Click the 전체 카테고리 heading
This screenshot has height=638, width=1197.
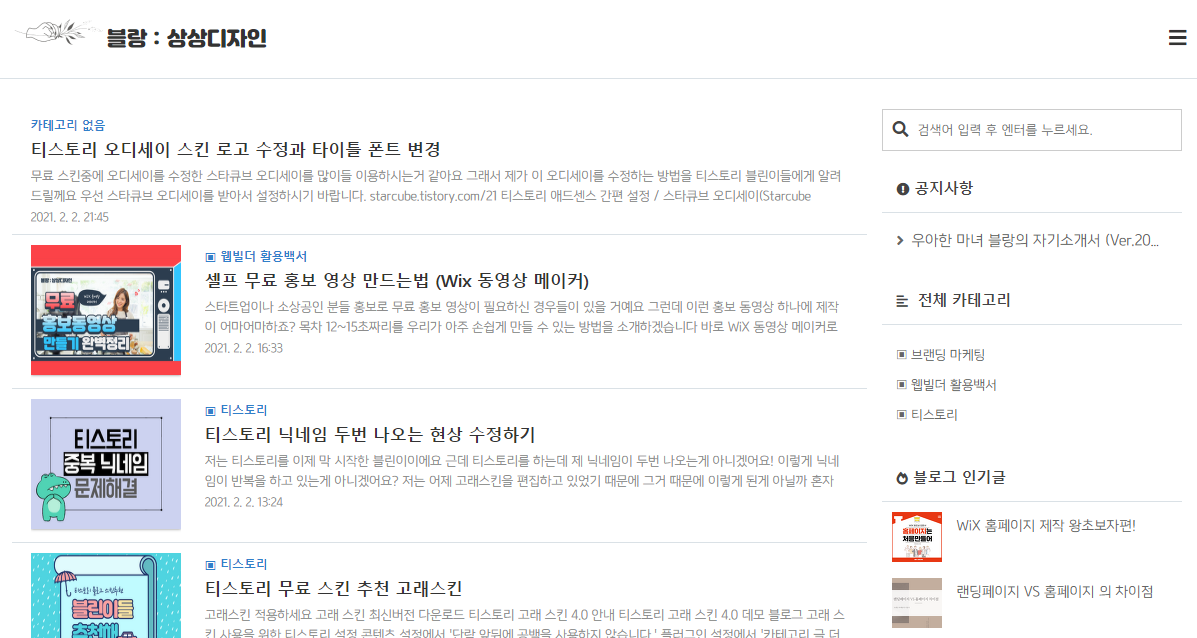pyautogui.click(x=963, y=301)
